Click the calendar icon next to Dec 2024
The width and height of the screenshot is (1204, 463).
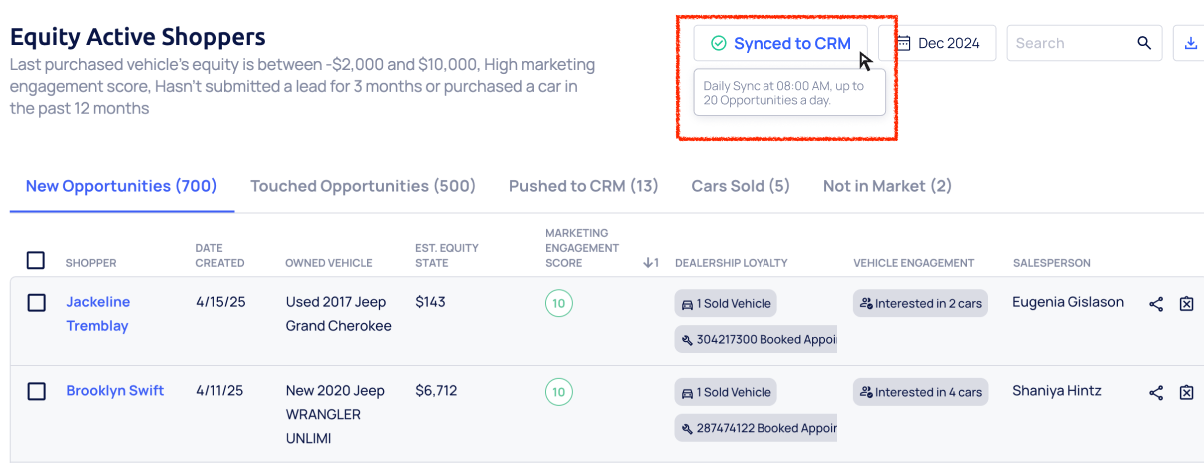coord(903,43)
